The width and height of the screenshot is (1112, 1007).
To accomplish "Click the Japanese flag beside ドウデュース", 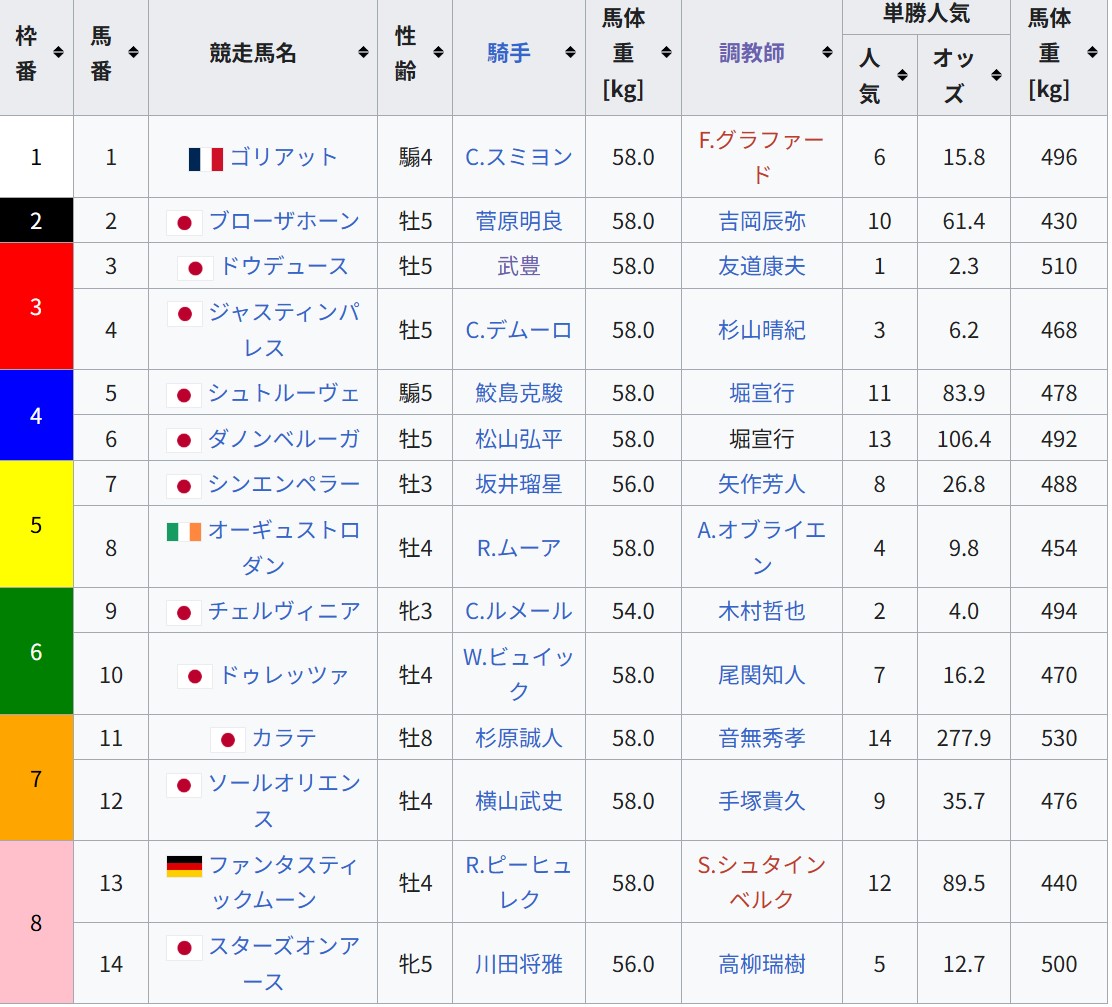I will [x=194, y=267].
